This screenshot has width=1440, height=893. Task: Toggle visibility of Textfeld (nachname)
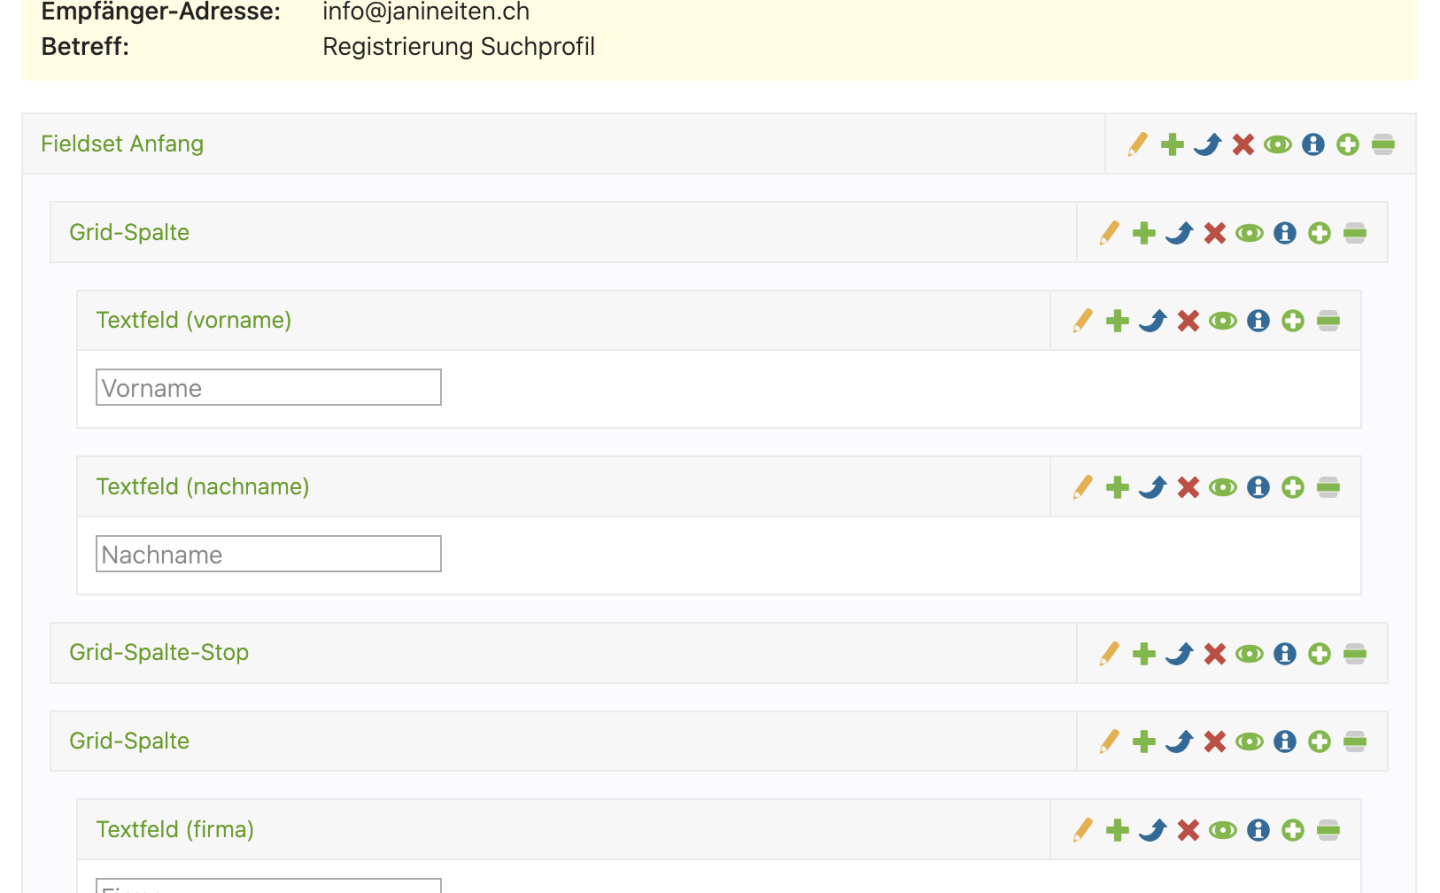click(x=1223, y=487)
